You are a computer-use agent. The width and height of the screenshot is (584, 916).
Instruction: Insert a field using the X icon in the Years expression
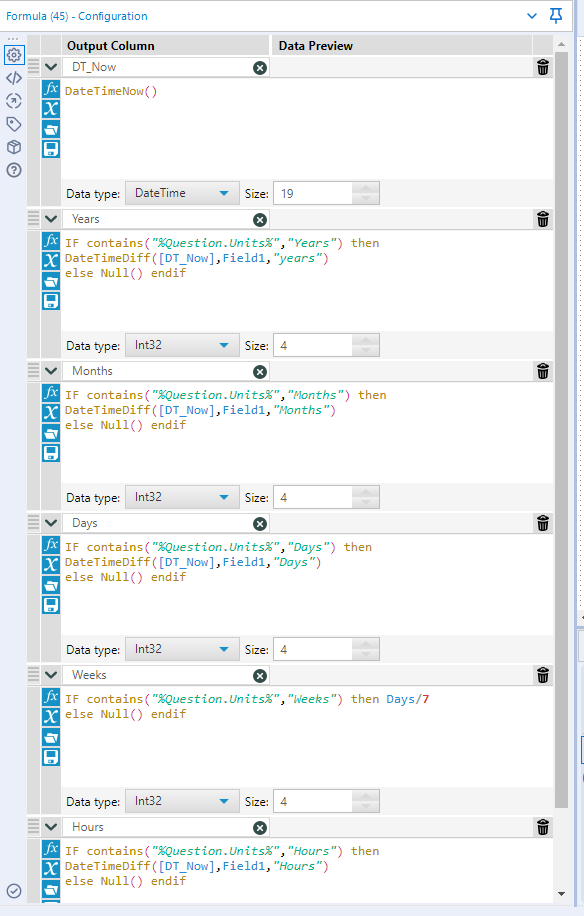(x=50, y=260)
